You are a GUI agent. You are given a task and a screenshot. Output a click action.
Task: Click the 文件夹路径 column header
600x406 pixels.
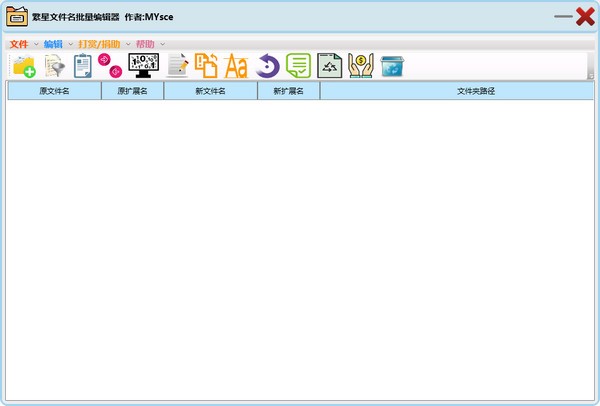pyautogui.click(x=457, y=91)
